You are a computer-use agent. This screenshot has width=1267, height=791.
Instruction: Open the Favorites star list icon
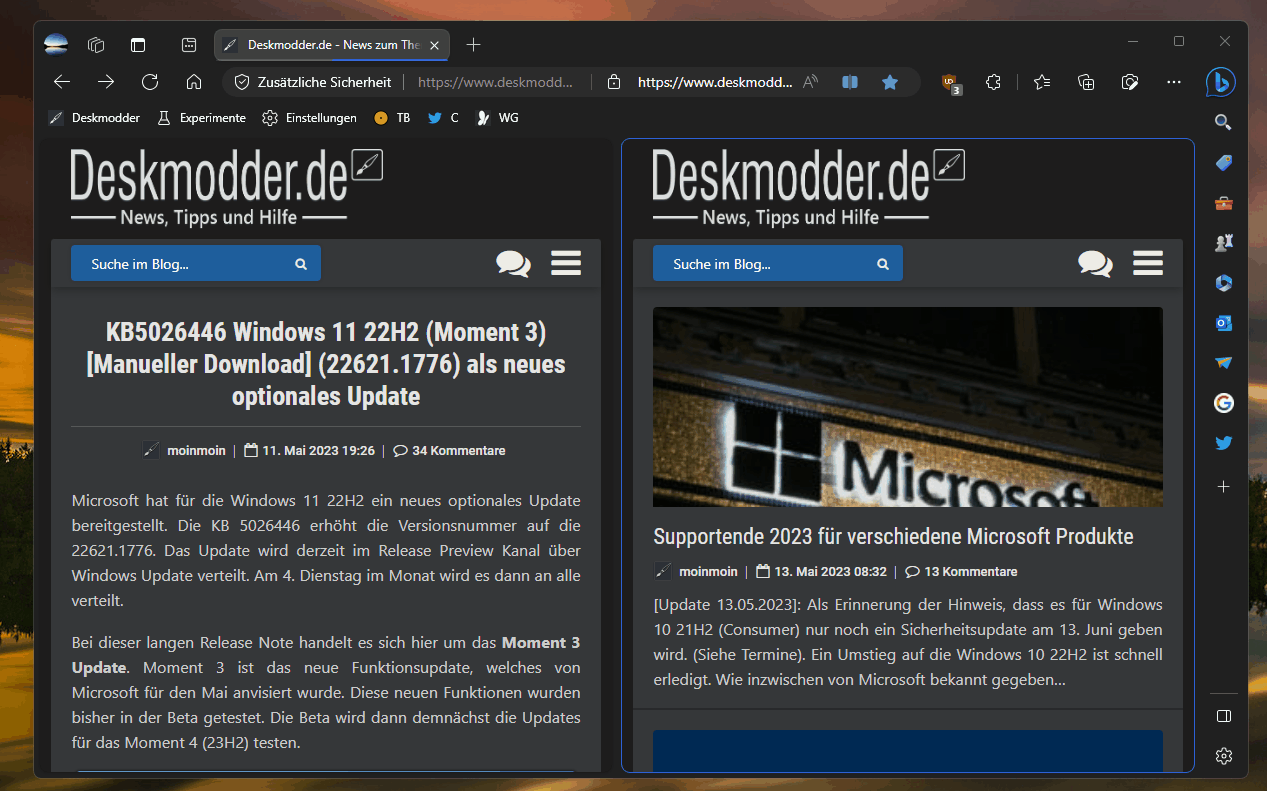point(1042,82)
